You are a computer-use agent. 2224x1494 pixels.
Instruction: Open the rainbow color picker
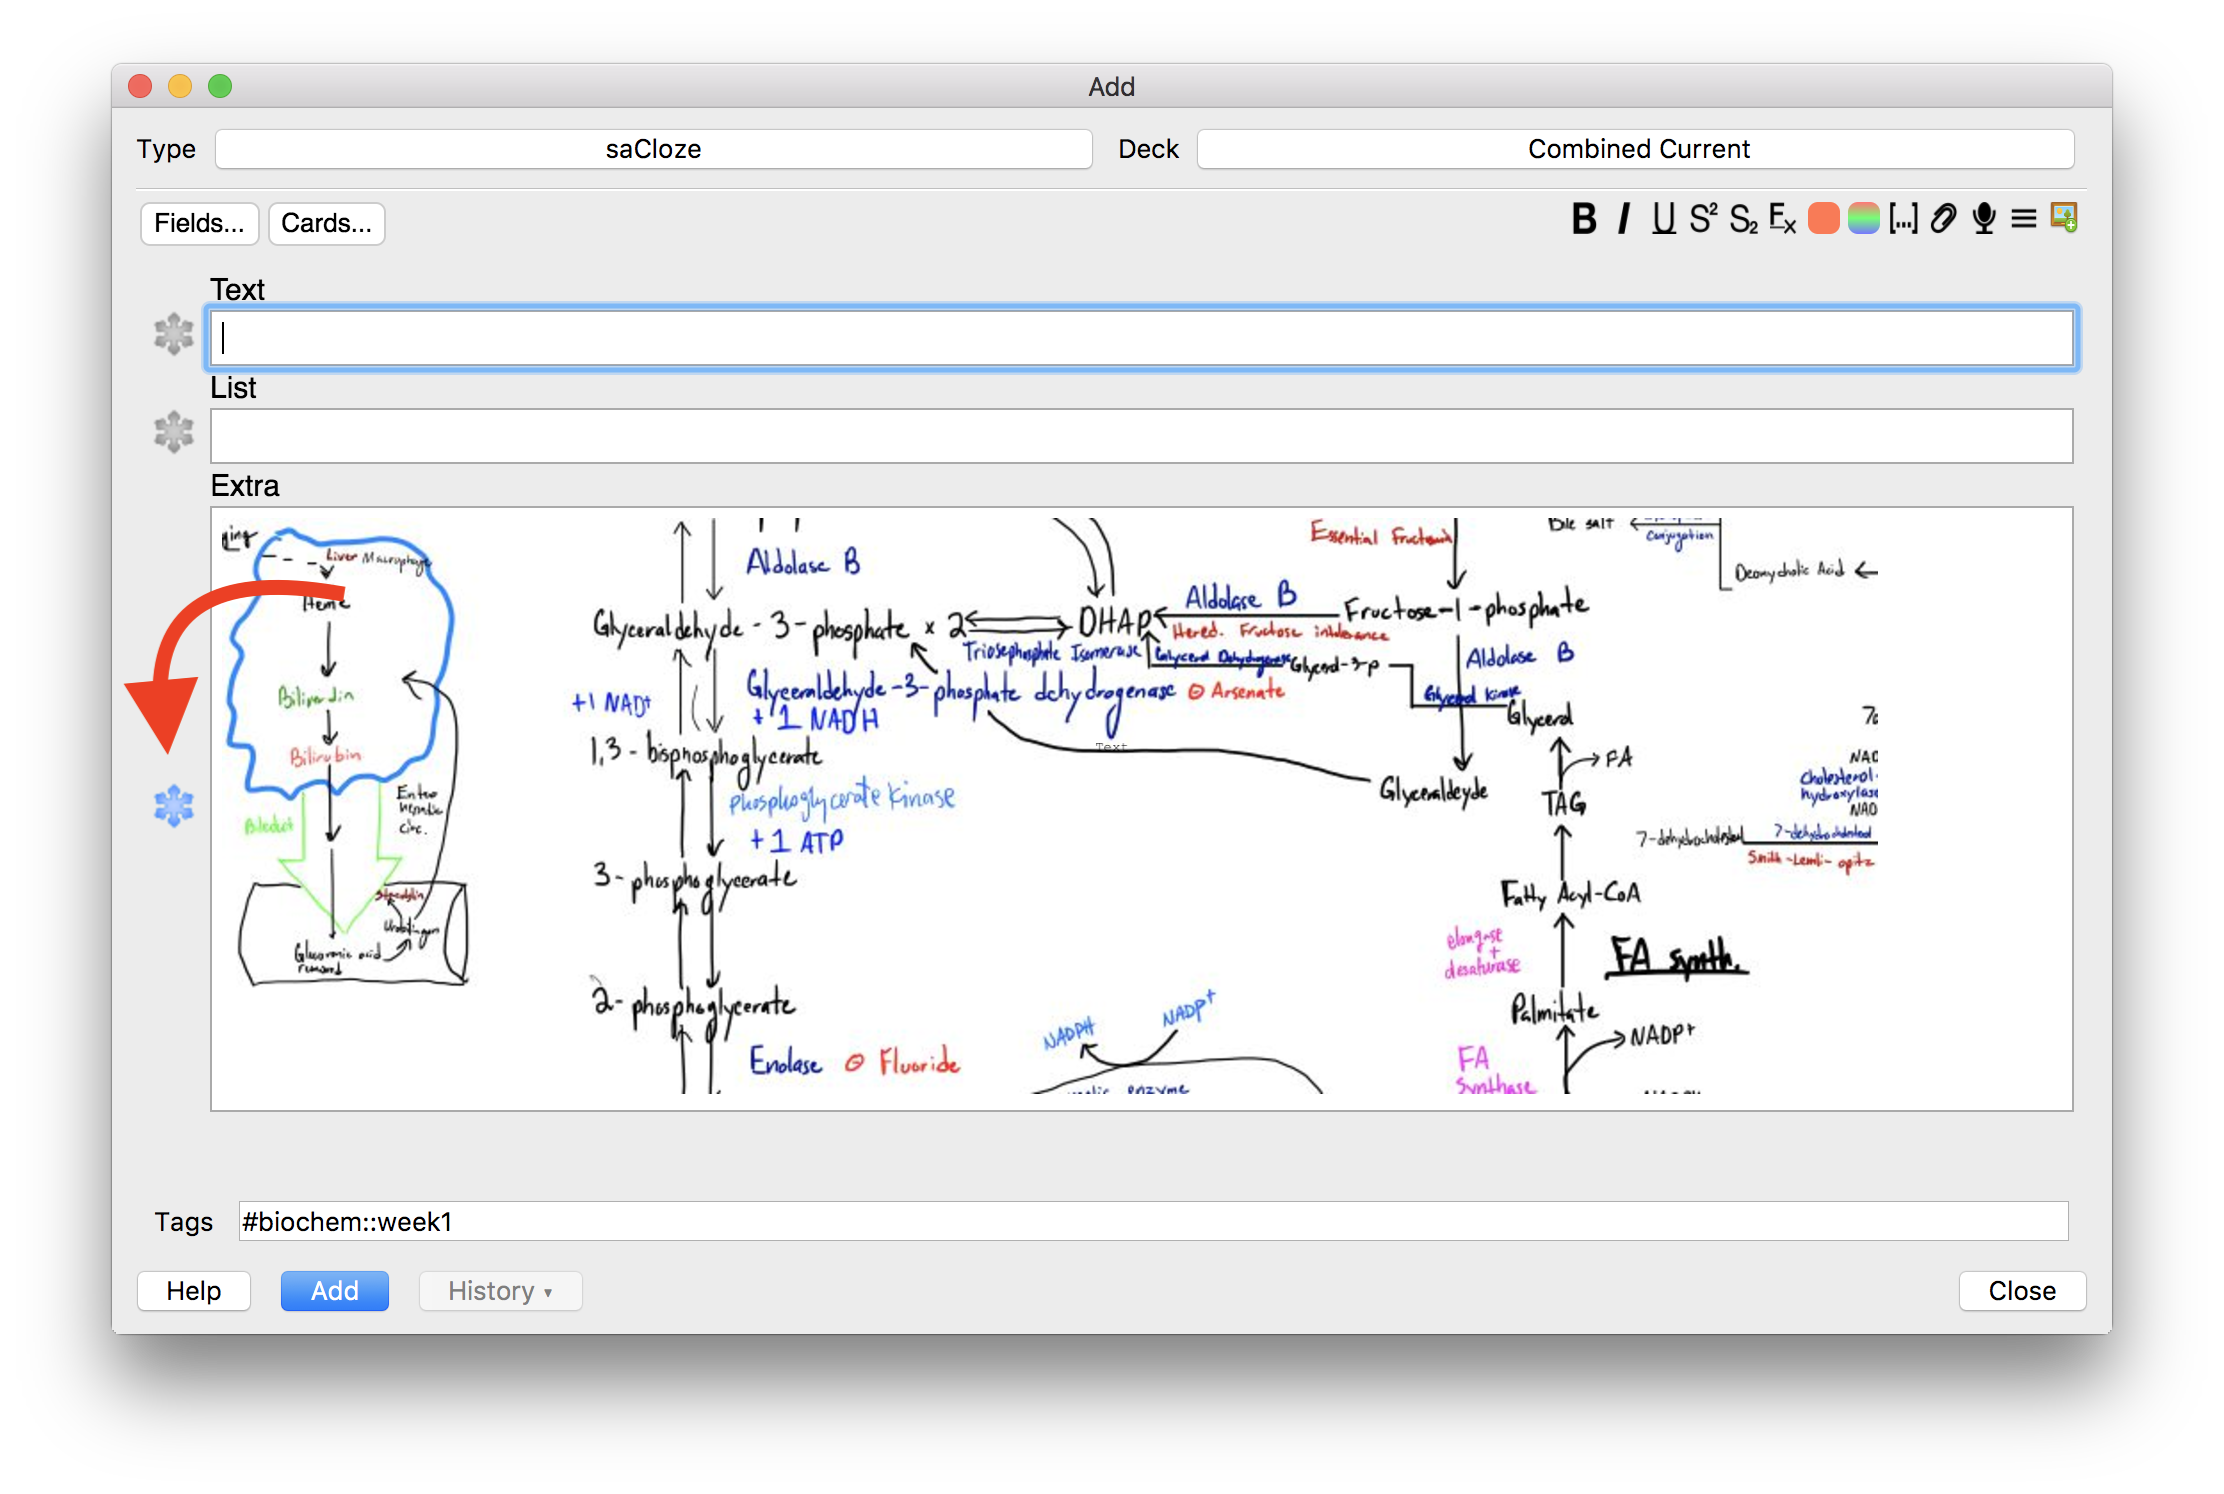pyautogui.click(x=1864, y=218)
